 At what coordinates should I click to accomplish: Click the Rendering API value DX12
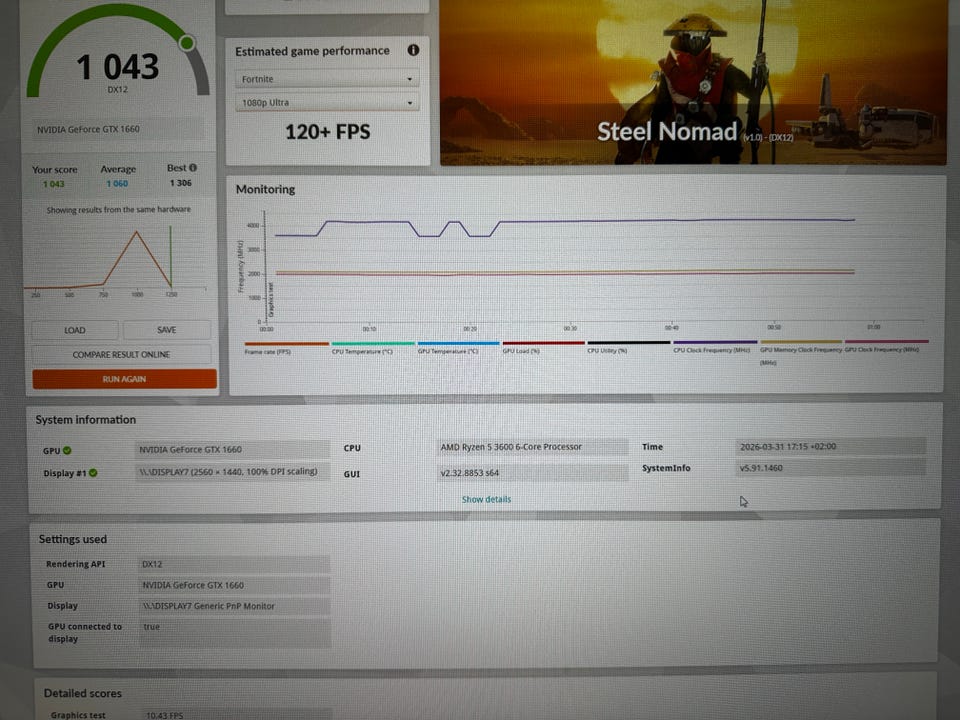(234, 564)
